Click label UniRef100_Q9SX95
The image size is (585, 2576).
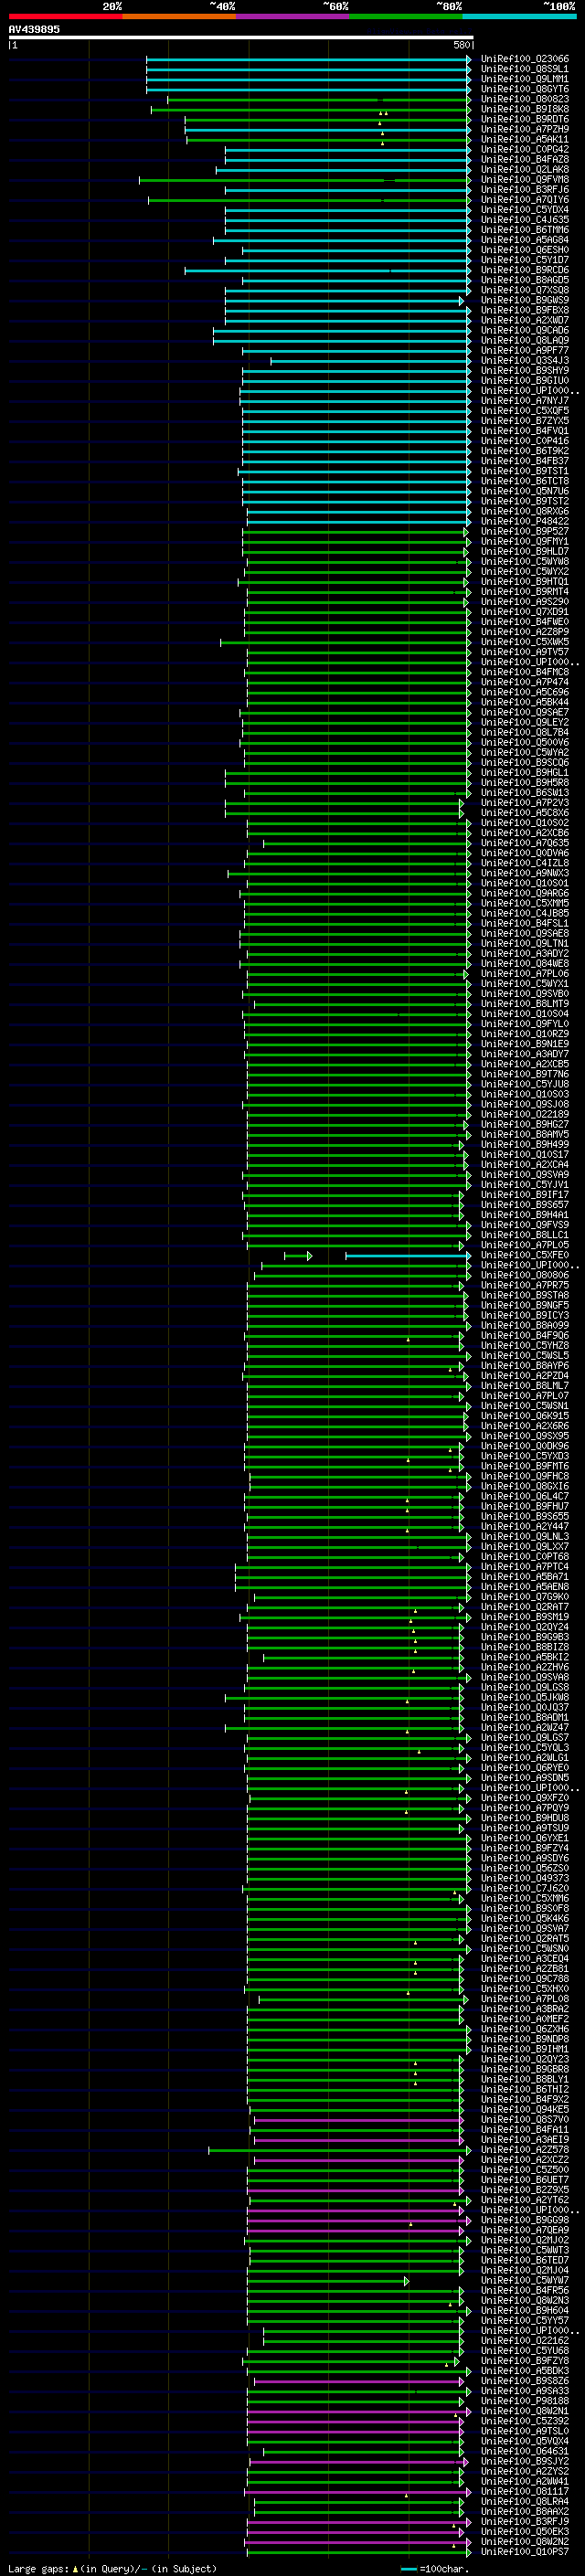pos(524,1436)
